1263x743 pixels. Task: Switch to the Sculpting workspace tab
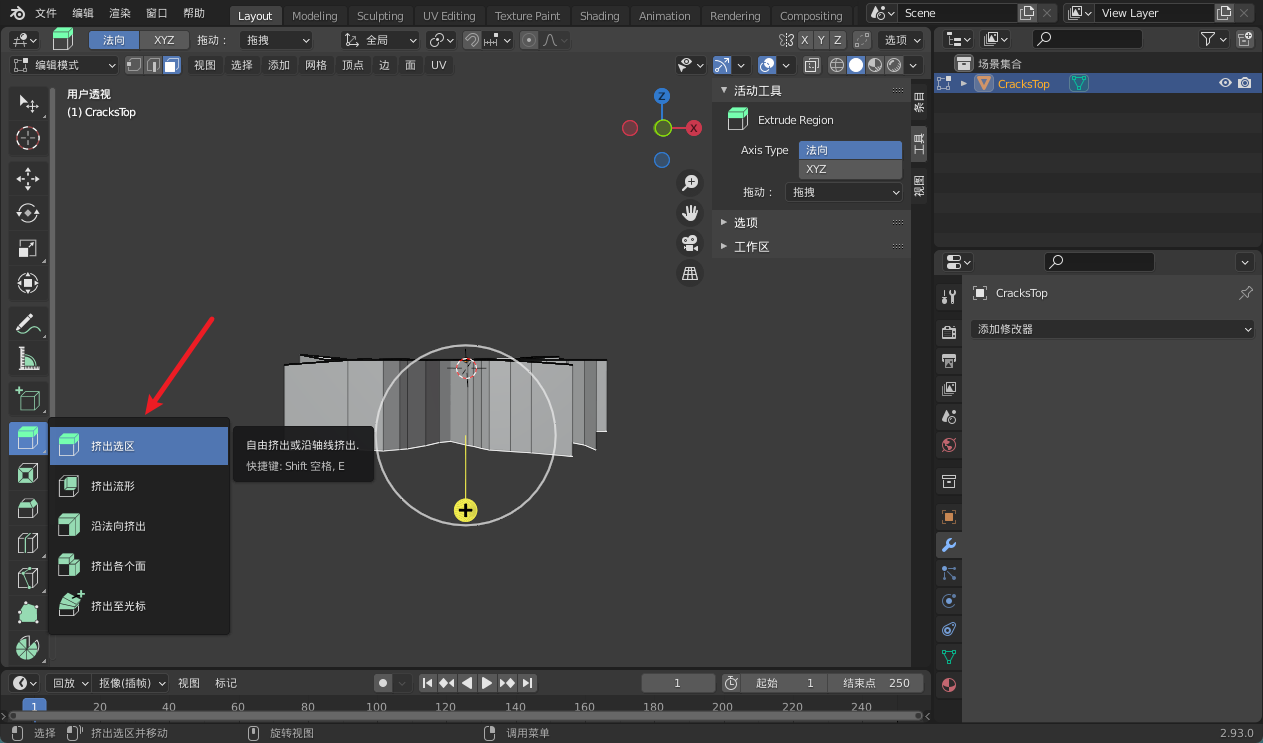pyautogui.click(x=380, y=16)
